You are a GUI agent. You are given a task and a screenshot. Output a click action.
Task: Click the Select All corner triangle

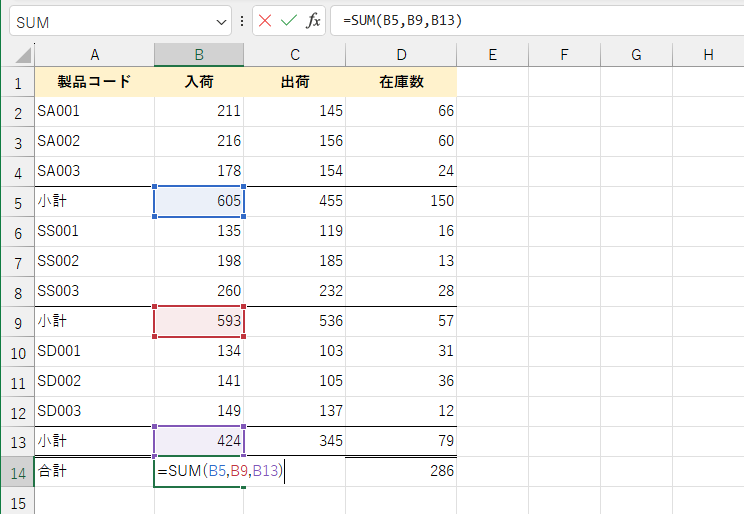23,55
